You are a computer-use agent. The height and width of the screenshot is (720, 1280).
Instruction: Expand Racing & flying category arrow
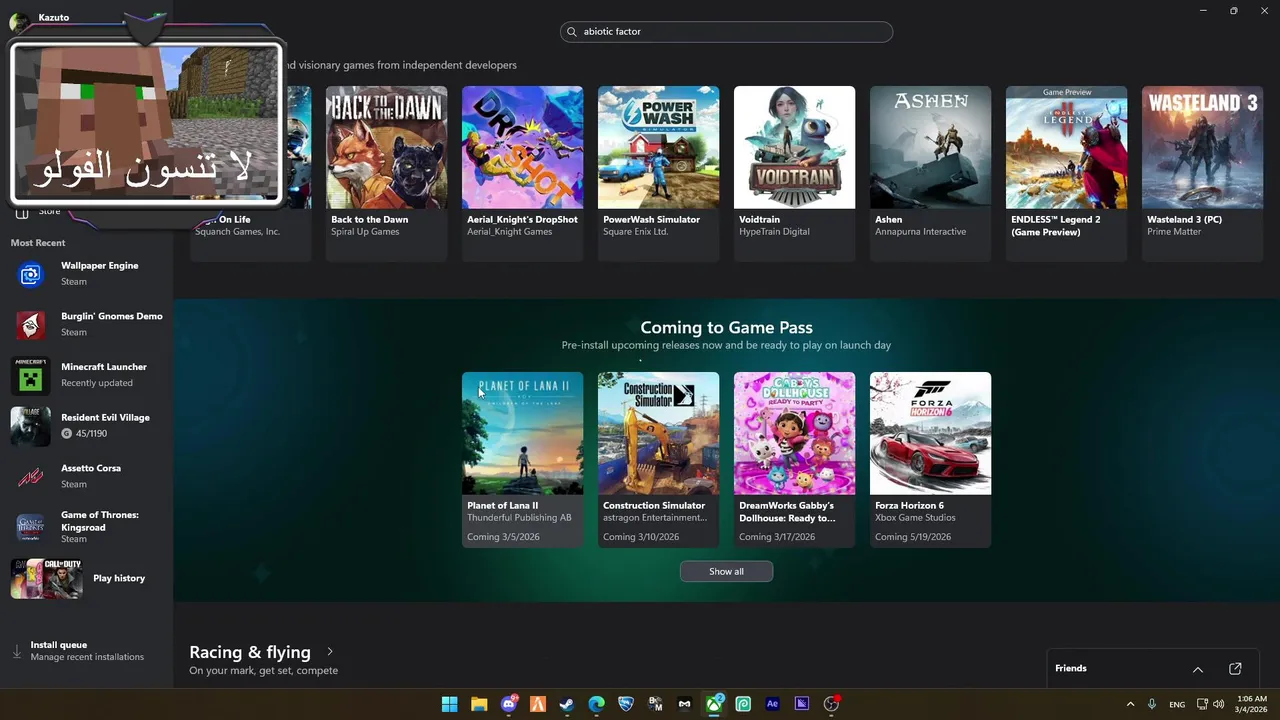click(330, 652)
